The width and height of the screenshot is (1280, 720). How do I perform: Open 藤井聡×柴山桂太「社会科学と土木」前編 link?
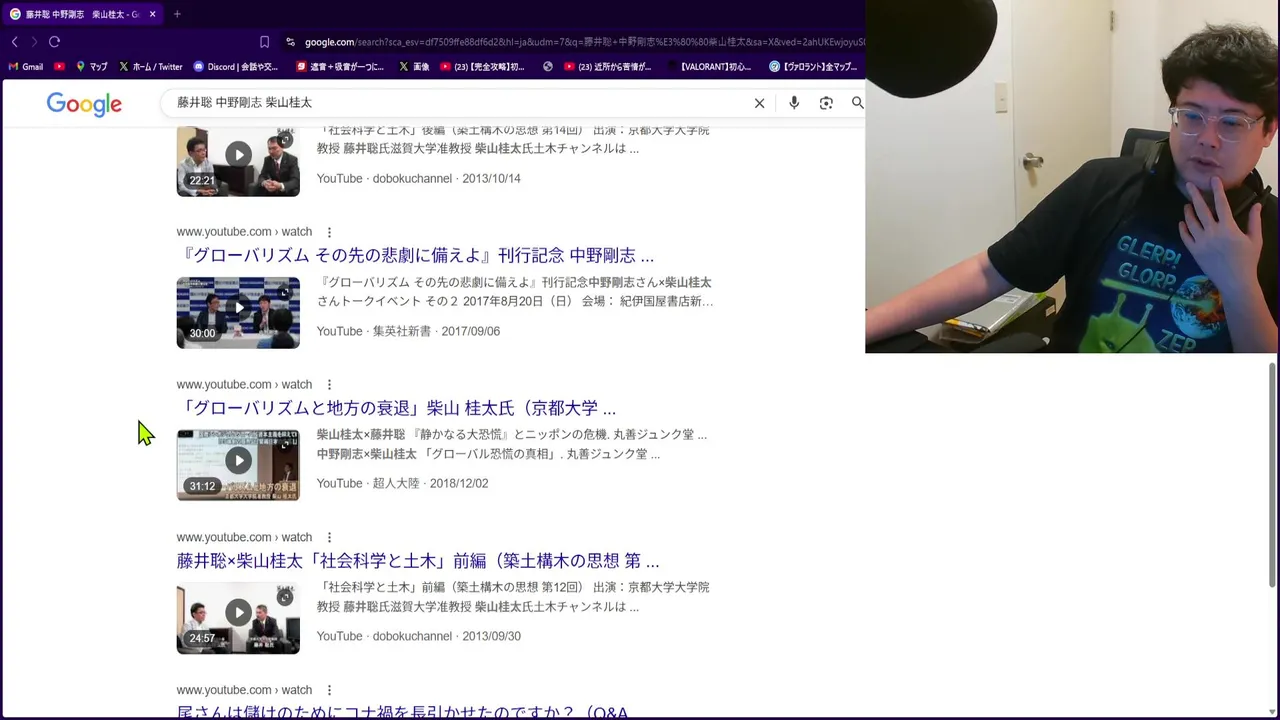click(418, 561)
